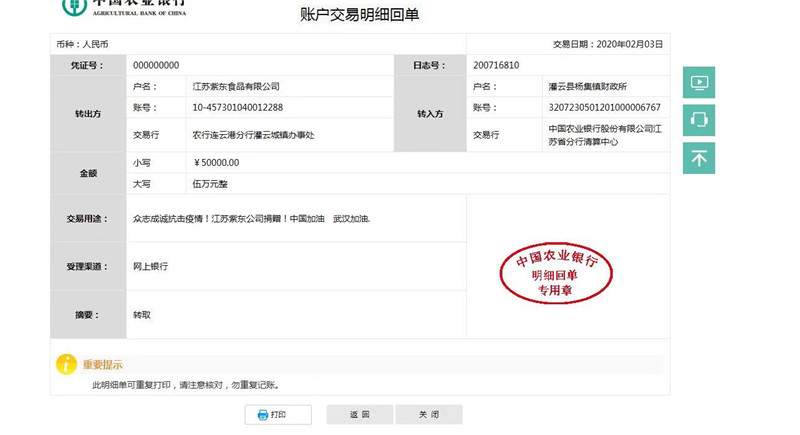Click the 受理渠道 label cell
800x435 pixels.
point(88,266)
